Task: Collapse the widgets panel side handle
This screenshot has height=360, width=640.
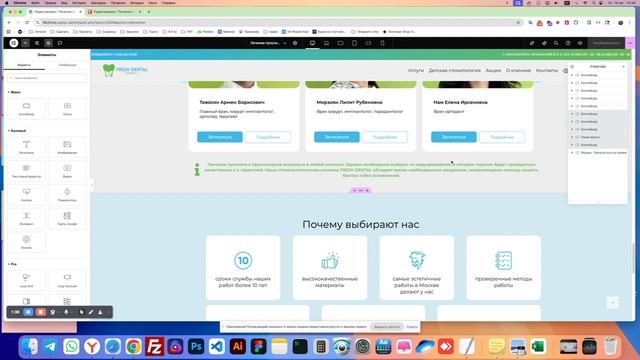Action: 91,185
